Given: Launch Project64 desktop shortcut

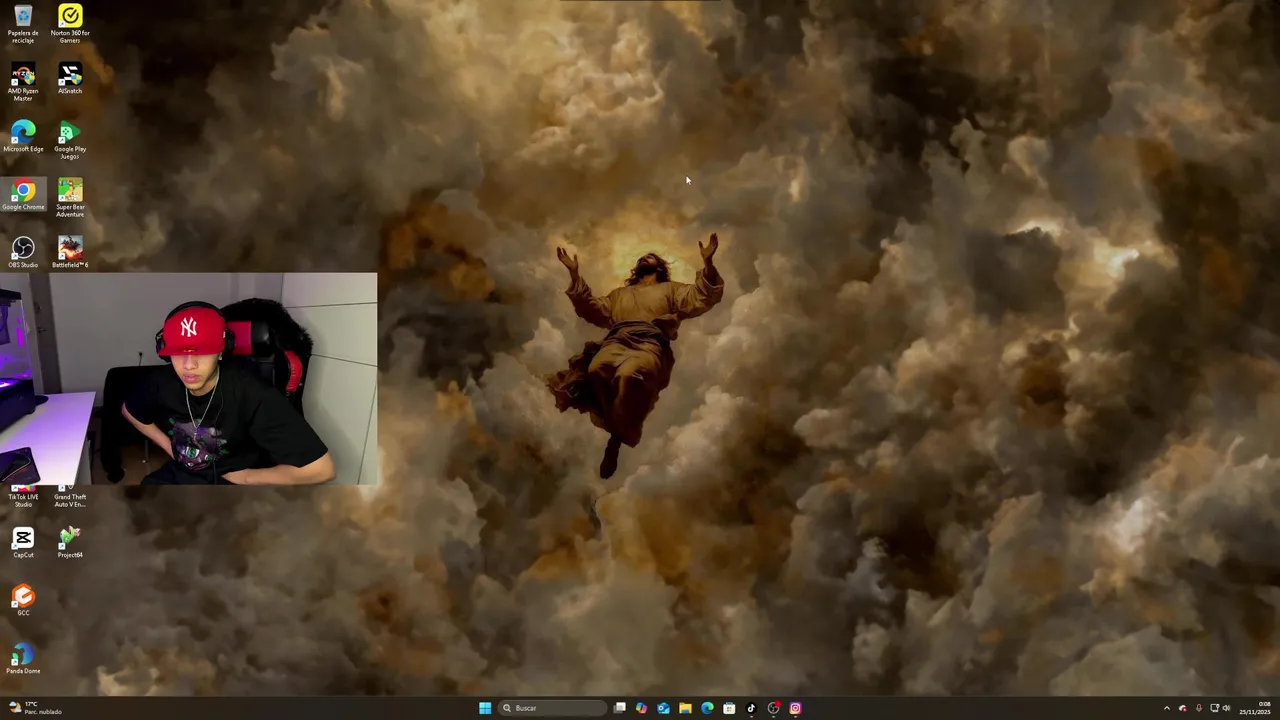Looking at the screenshot, I should (70, 543).
